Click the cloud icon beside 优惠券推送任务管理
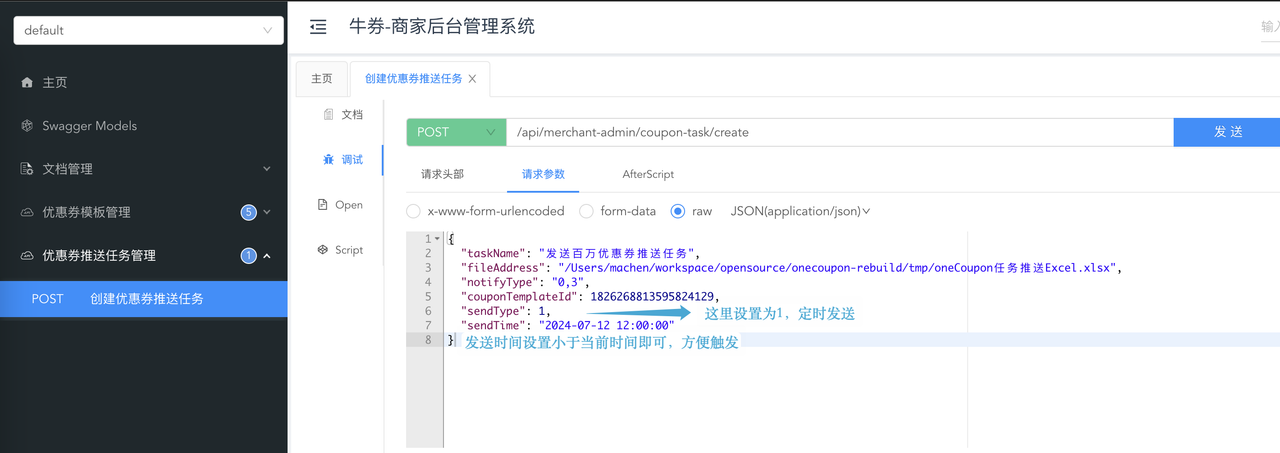 click(x=27, y=255)
